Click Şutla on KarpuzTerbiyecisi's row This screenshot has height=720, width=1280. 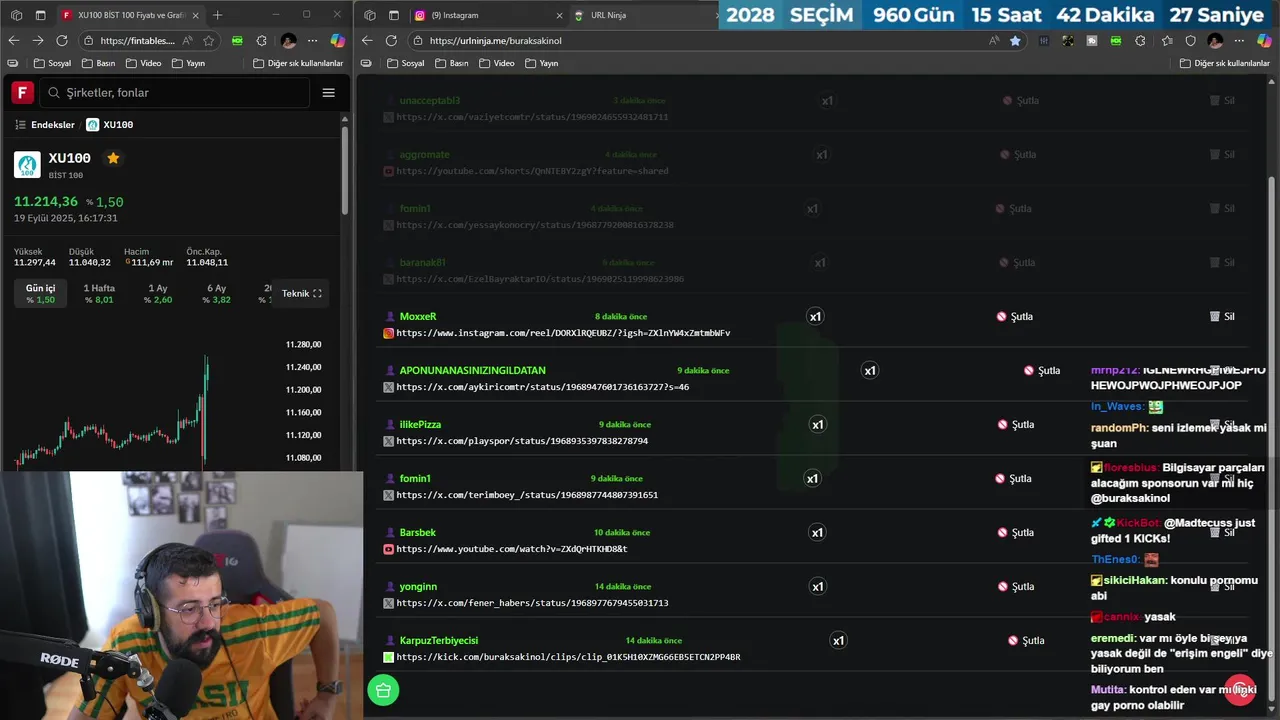(x=1027, y=641)
